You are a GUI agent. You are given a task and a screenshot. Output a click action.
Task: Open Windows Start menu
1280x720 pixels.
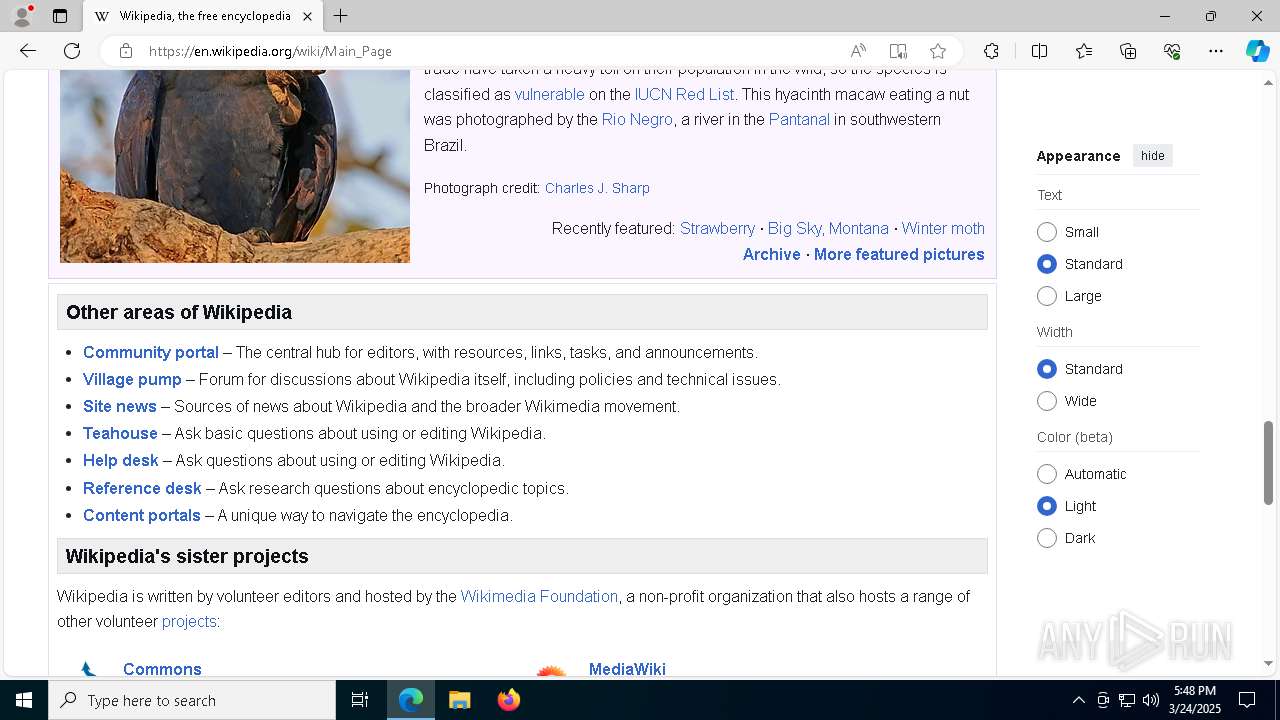pos(24,700)
